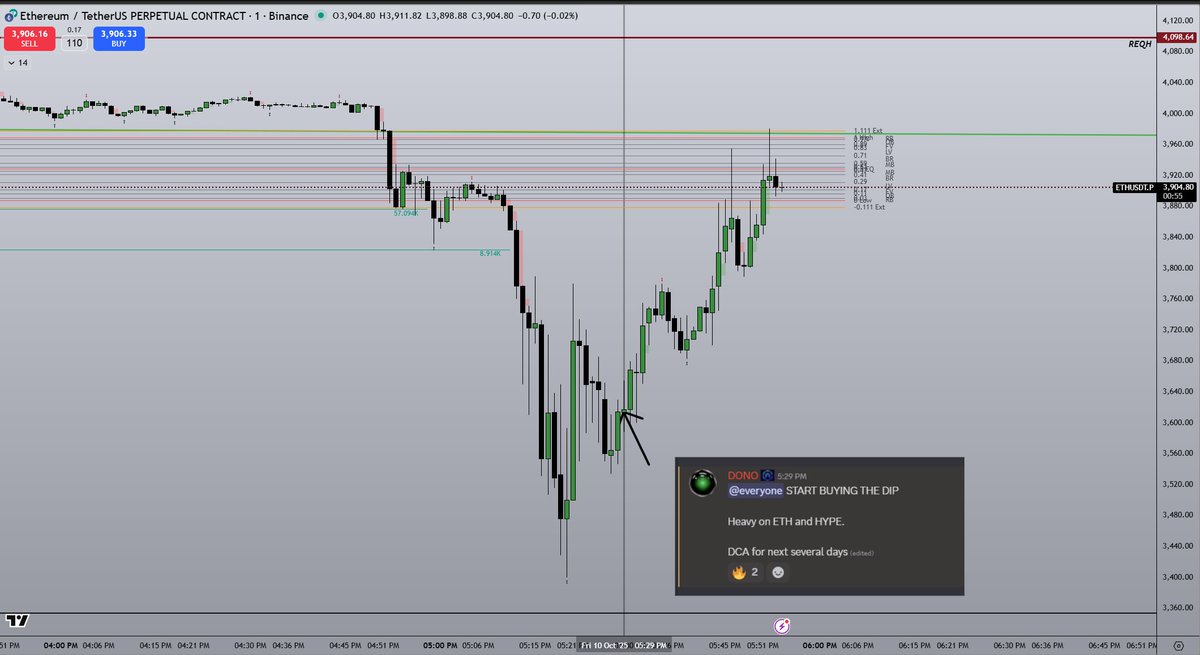Click the ETHUSDT.P symbol price tag
The image size is (1200, 655).
pyautogui.click(x=1135, y=187)
